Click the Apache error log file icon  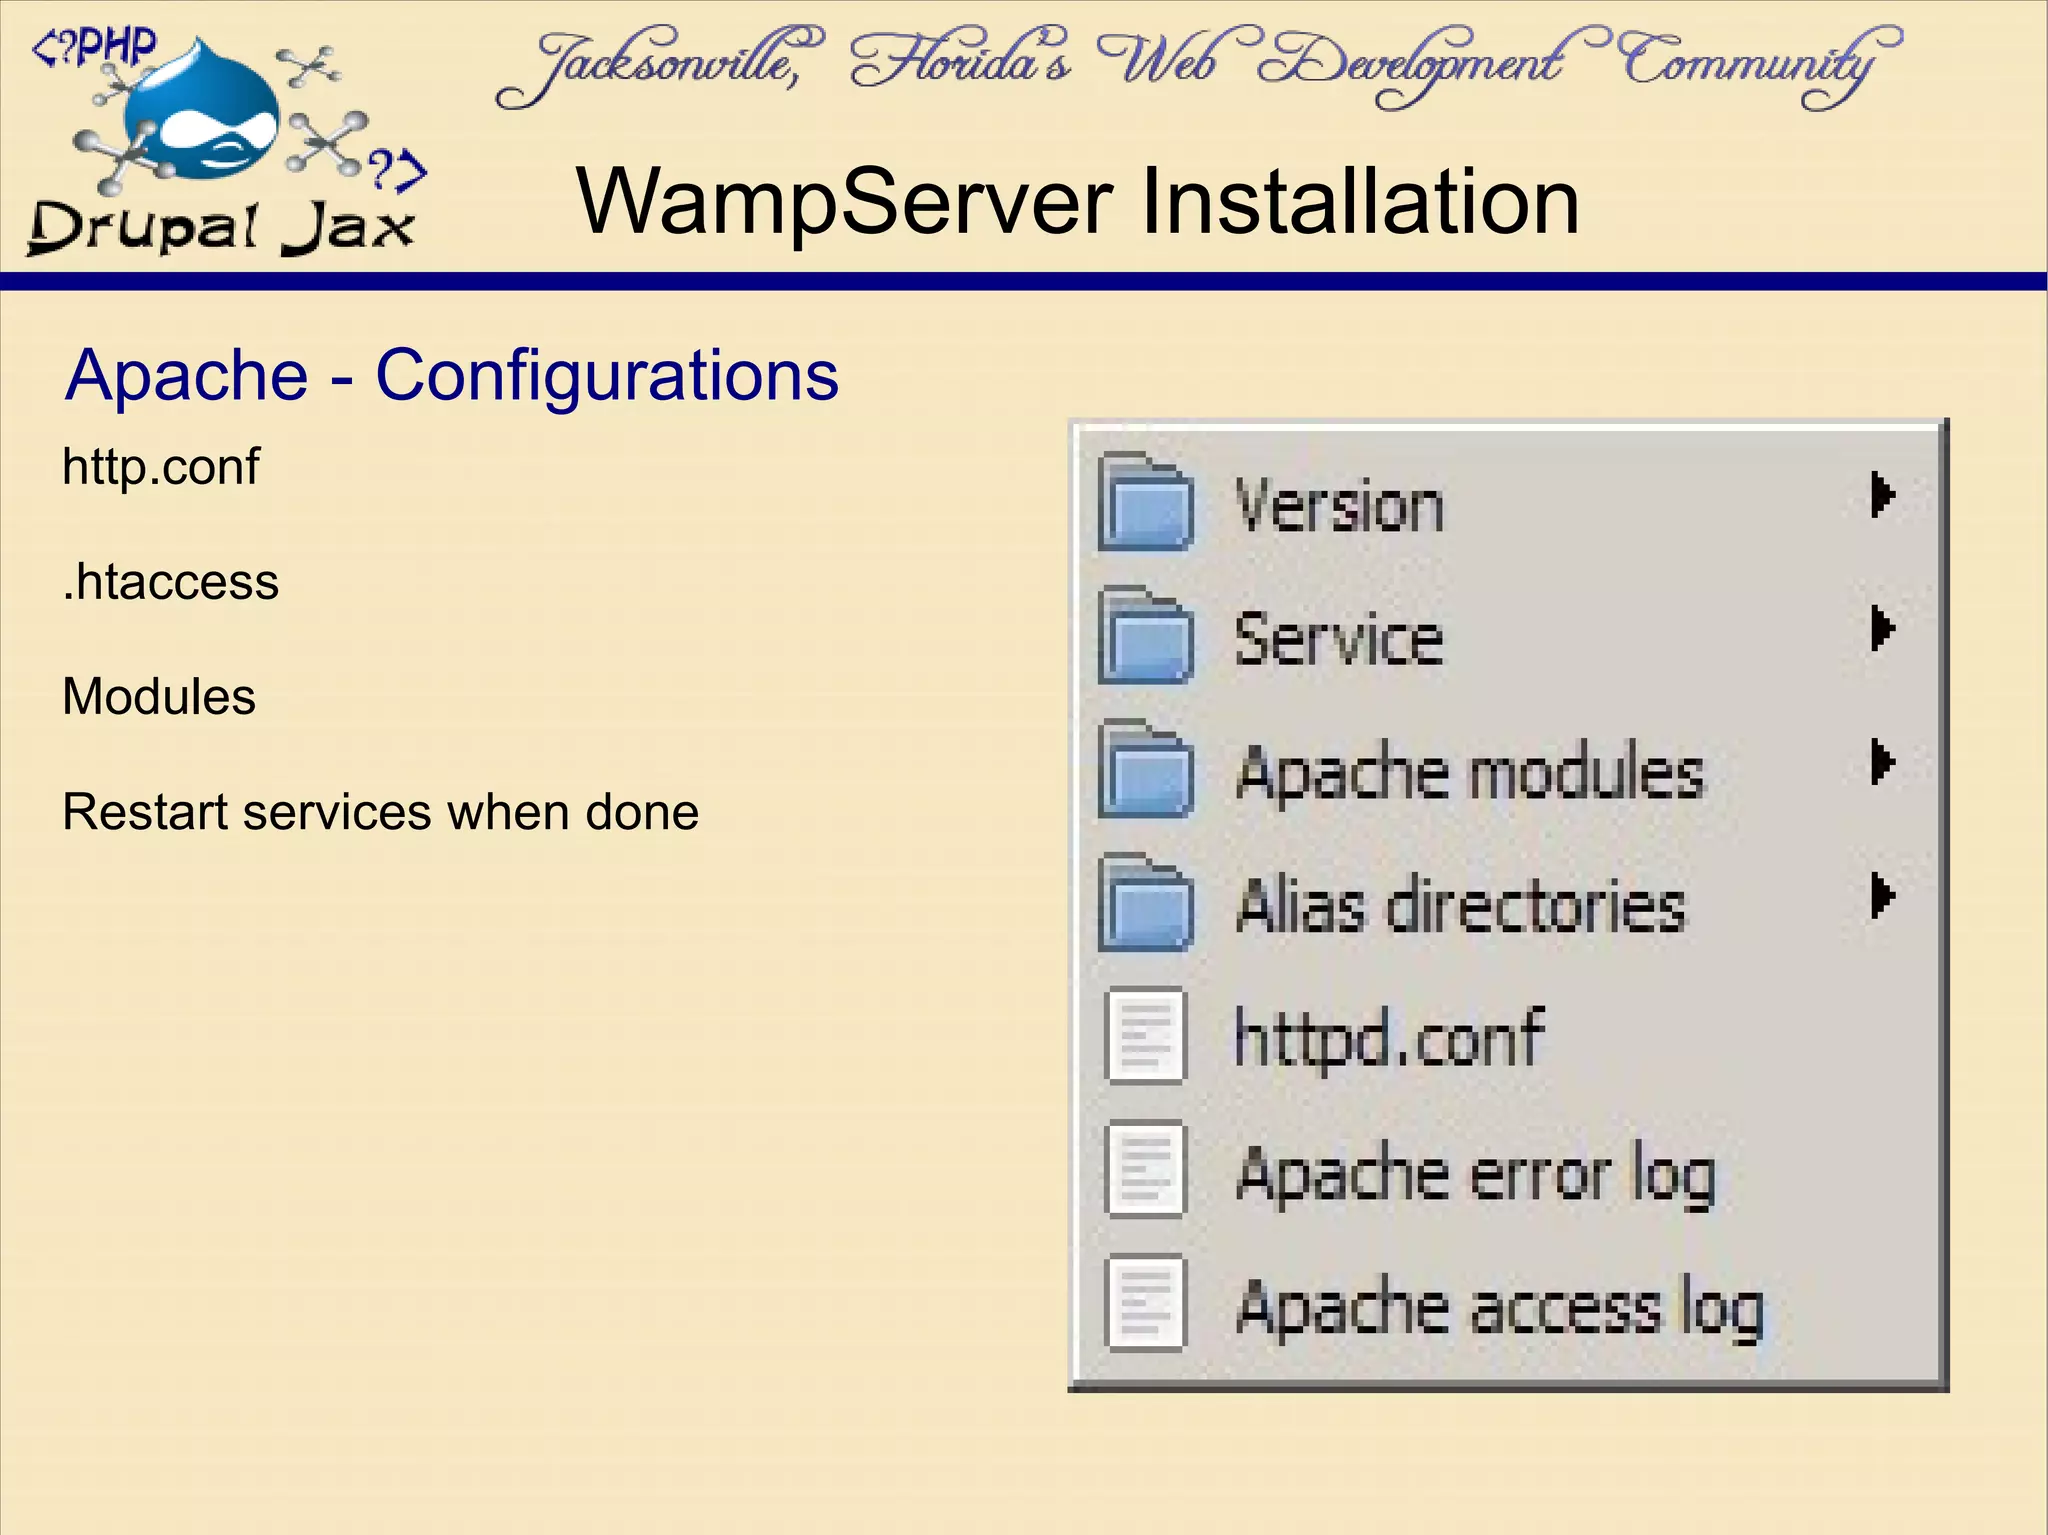1146,1169
